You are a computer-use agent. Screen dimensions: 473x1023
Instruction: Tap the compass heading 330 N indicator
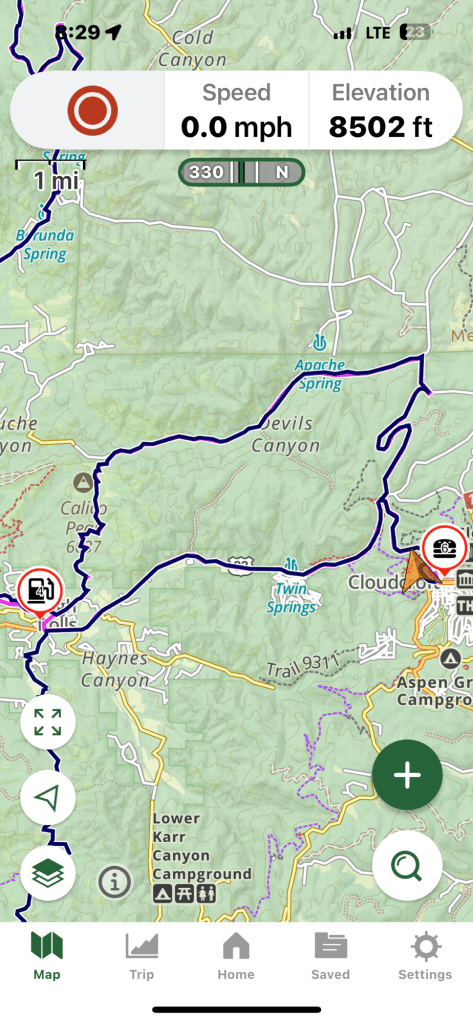click(241, 172)
